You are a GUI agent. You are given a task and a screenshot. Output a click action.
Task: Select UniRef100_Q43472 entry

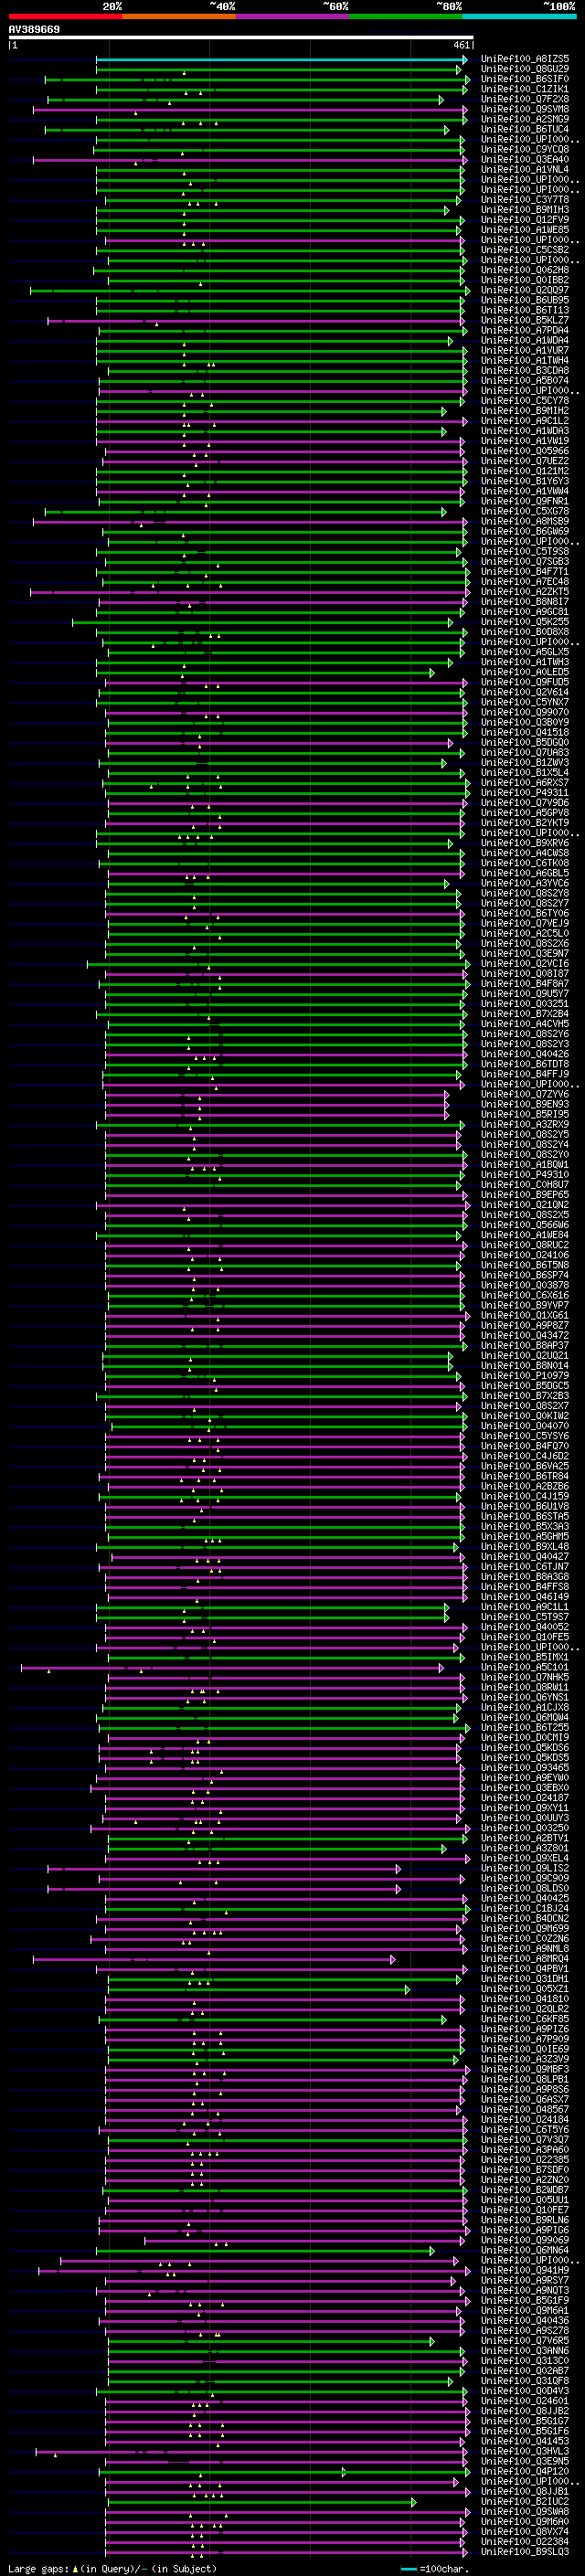(525, 1336)
